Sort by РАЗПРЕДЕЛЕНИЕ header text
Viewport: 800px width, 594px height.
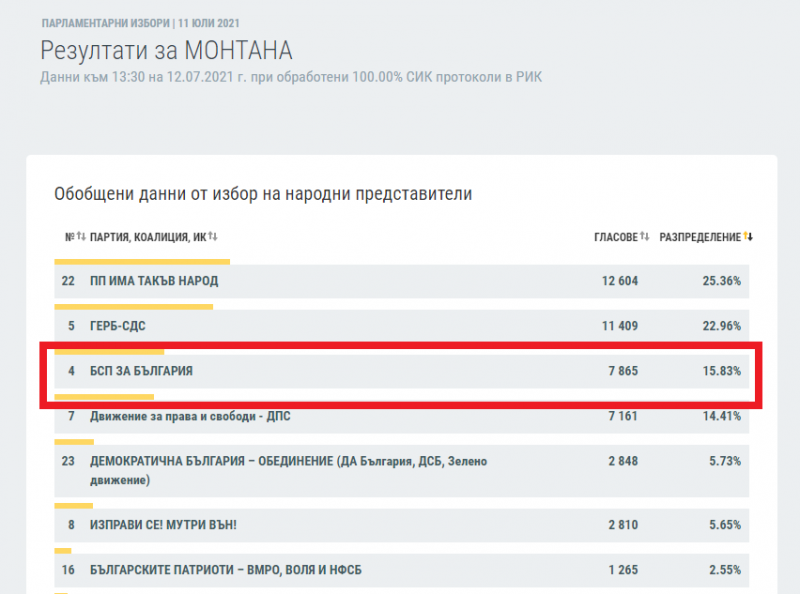pyautogui.click(x=700, y=237)
